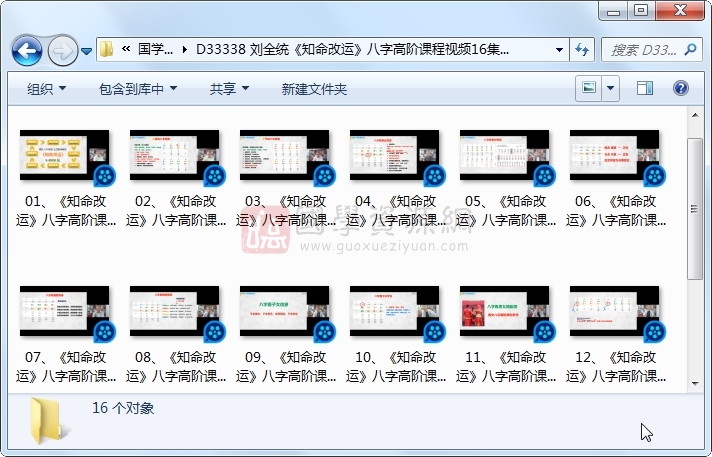Expand the view options dropdown arrow

coord(611,88)
